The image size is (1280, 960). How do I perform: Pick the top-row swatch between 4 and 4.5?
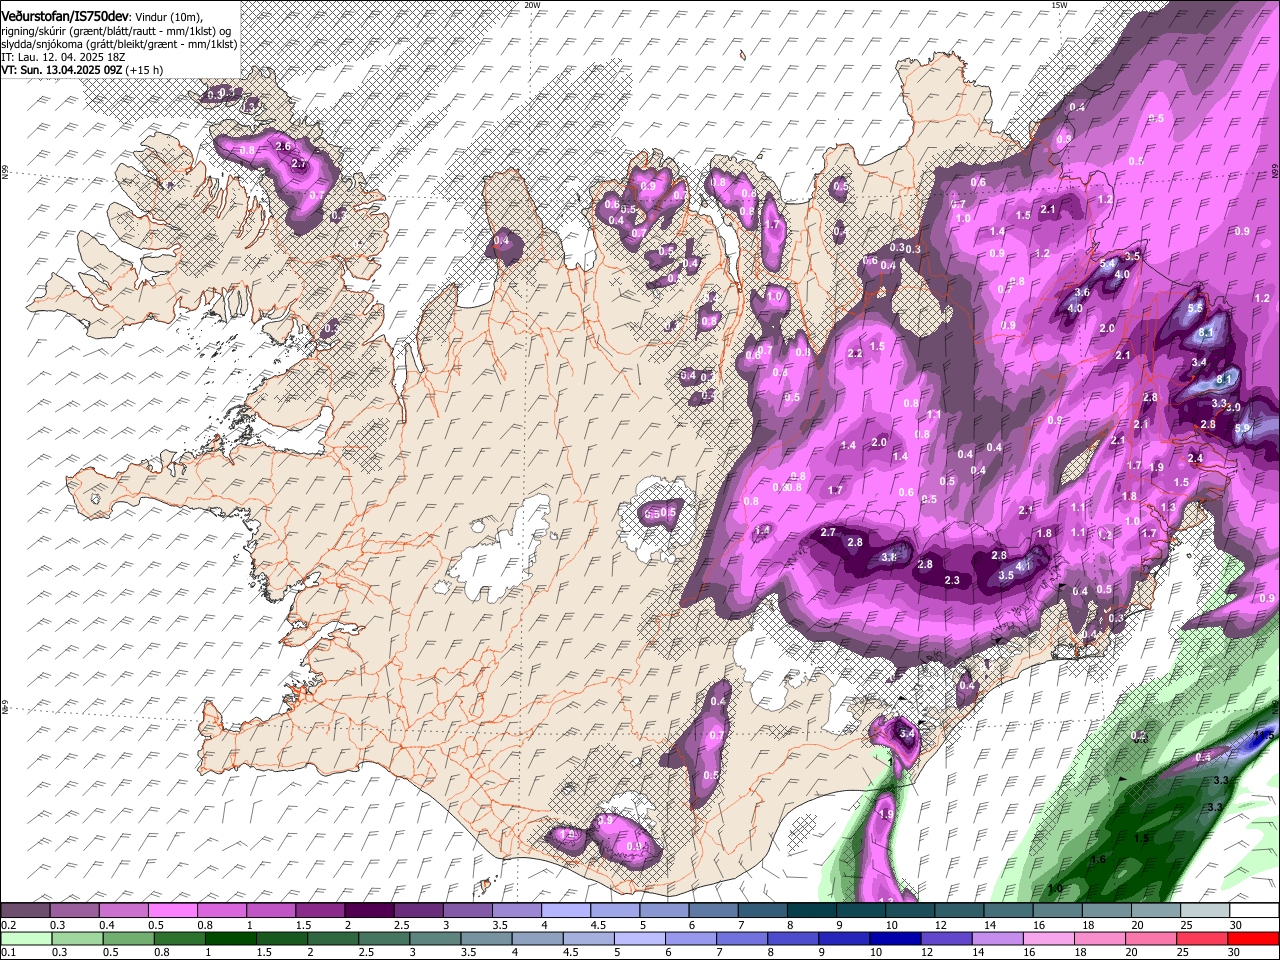pyautogui.click(x=565, y=911)
